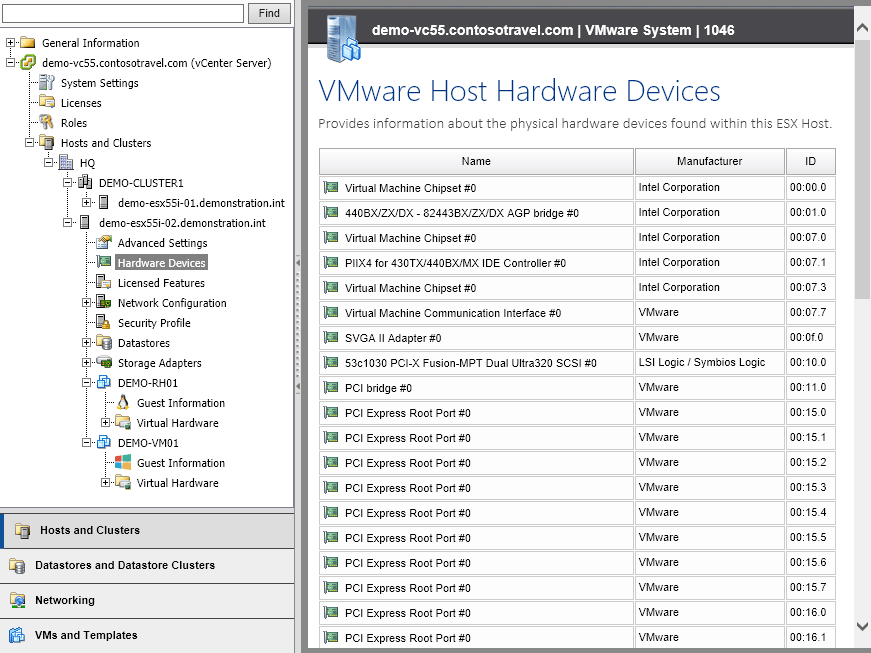Expand the General Information node
Viewport: 871px width, 653px height.
(10, 42)
